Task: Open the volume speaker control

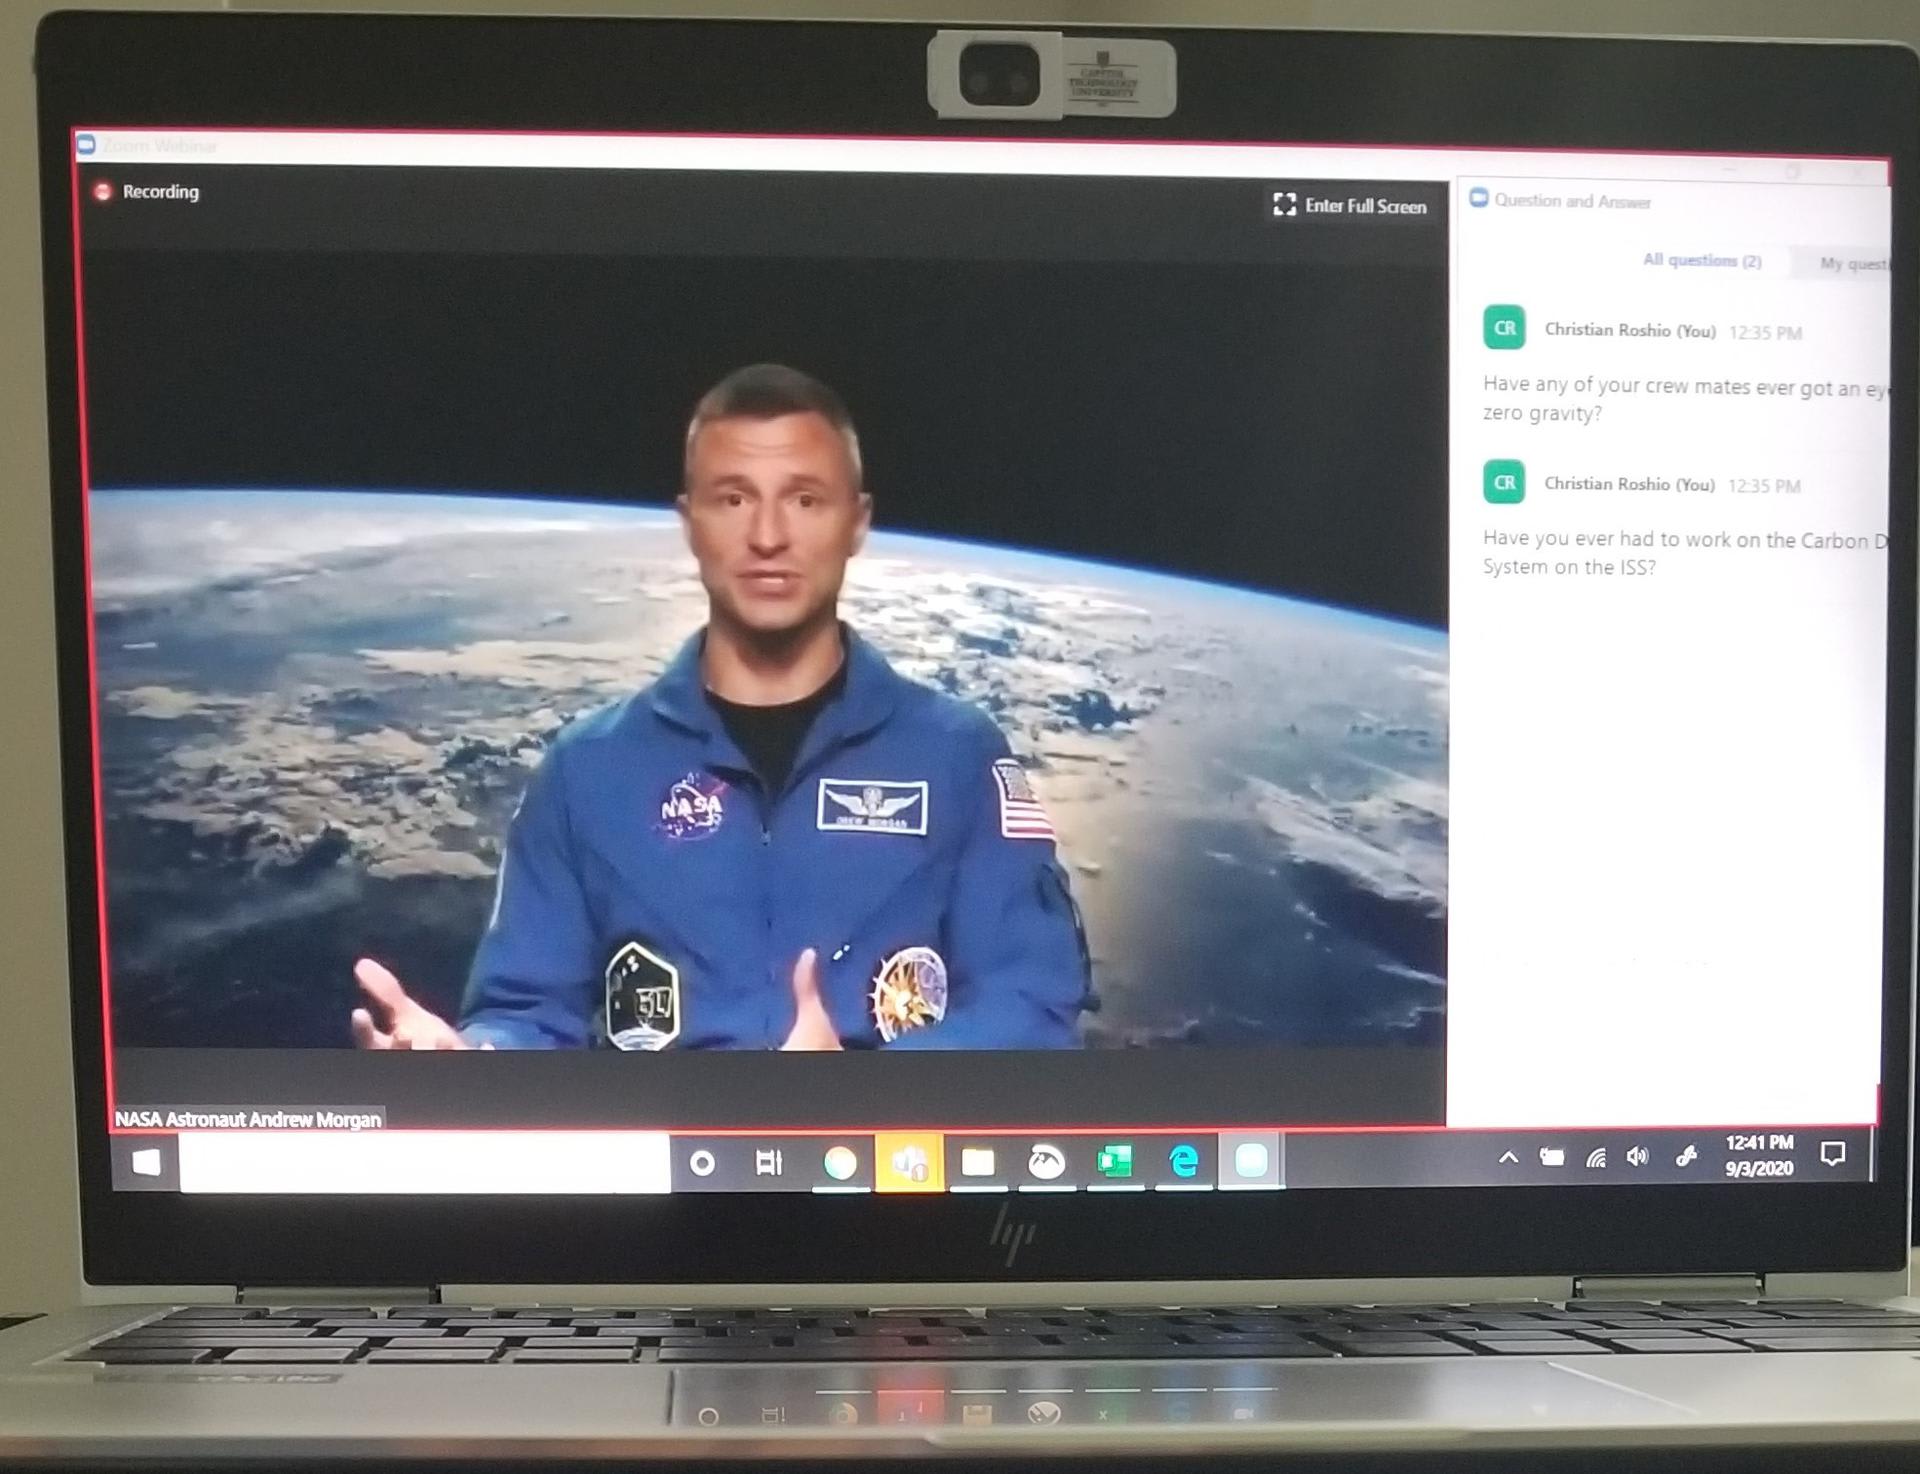Action: click(x=1637, y=1157)
